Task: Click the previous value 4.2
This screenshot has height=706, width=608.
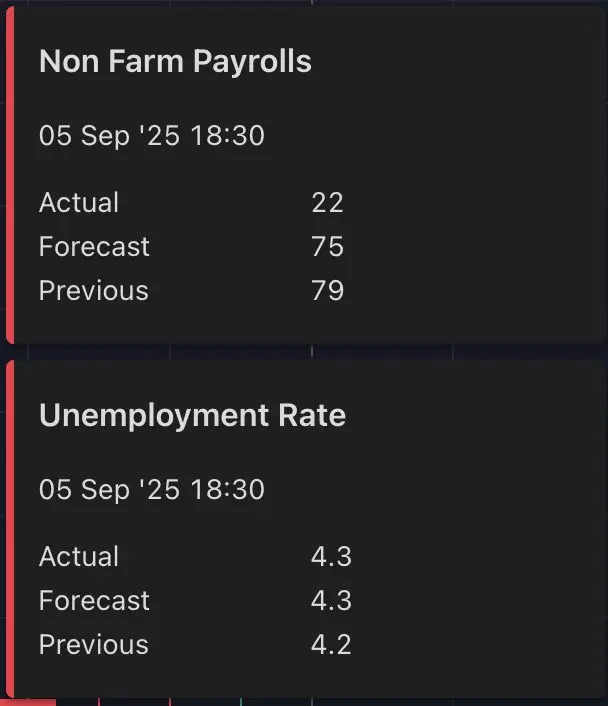Action: tap(331, 645)
